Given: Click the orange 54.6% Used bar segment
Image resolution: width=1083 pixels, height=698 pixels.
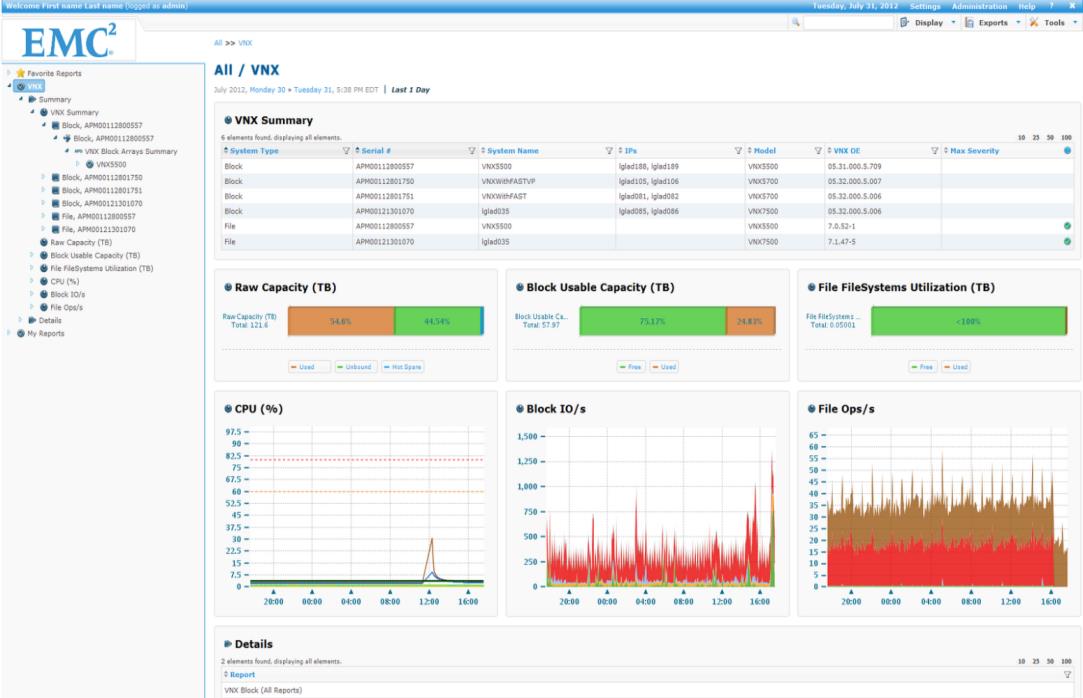Looking at the screenshot, I should pyautogui.click(x=341, y=321).
